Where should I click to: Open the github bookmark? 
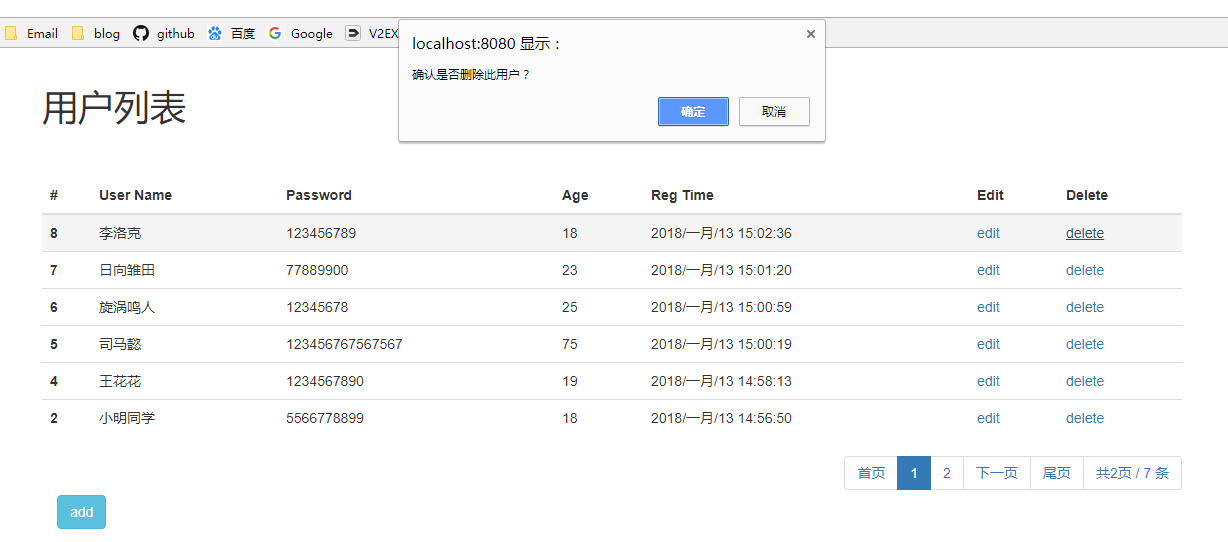(x=164, y=33)
